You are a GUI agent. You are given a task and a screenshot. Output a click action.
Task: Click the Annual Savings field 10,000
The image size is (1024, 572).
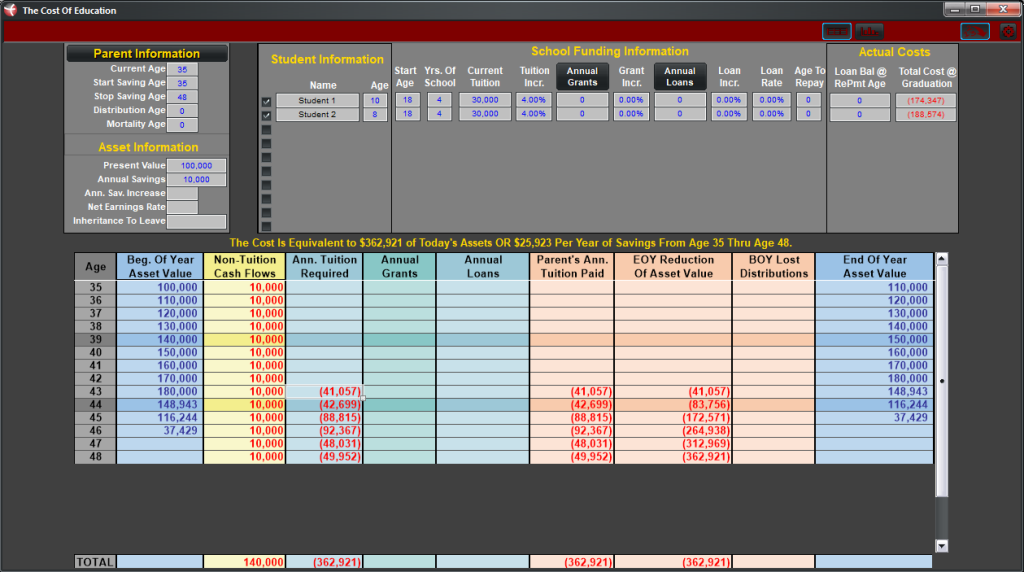197,180
